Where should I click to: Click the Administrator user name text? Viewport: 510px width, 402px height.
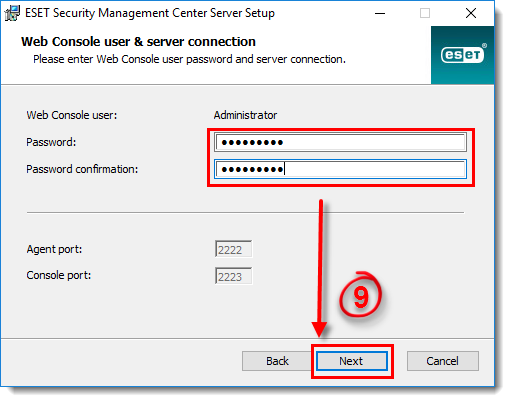[x=245, y=115]
